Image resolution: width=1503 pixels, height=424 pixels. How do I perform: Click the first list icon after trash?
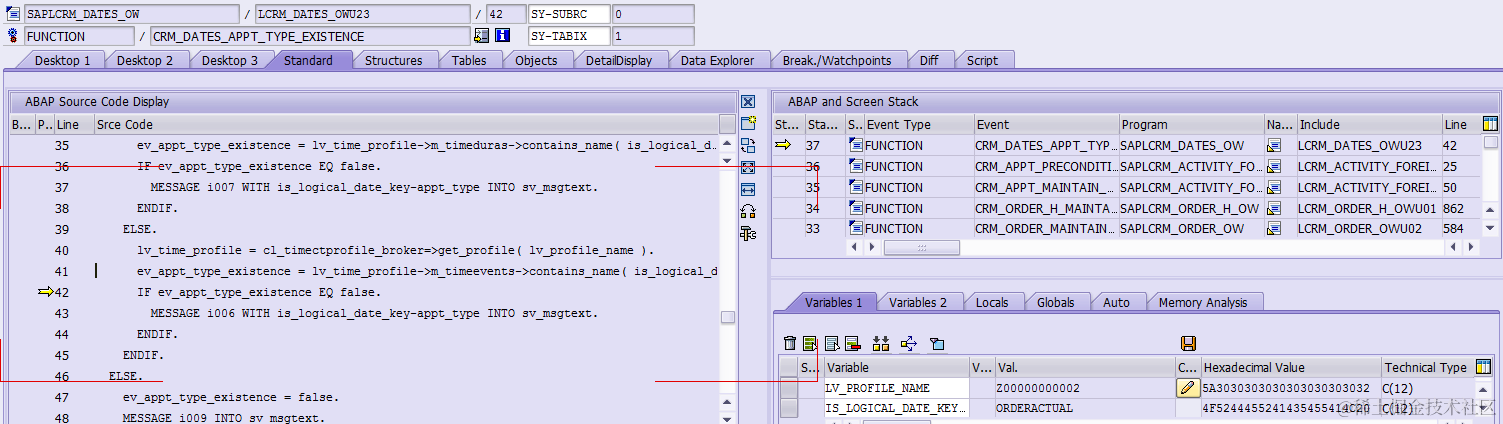click(810, 344)
